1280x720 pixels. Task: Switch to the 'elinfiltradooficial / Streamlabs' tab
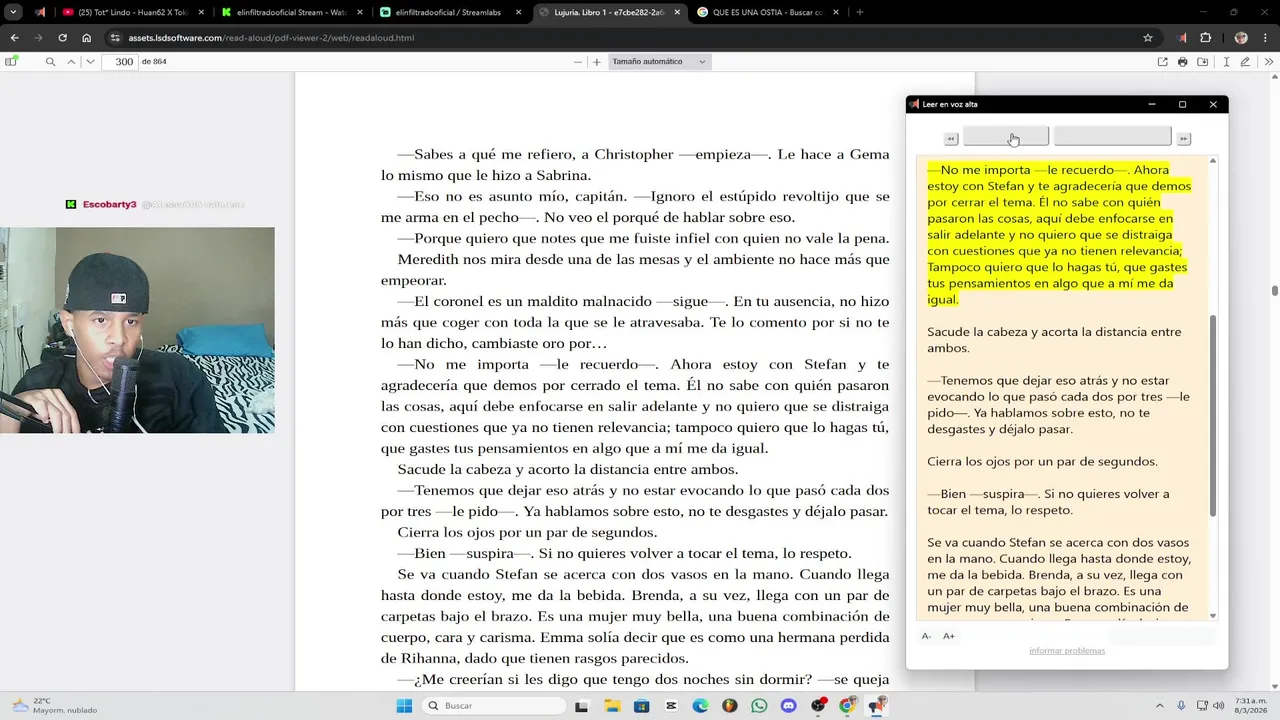[x=448, y=12]
